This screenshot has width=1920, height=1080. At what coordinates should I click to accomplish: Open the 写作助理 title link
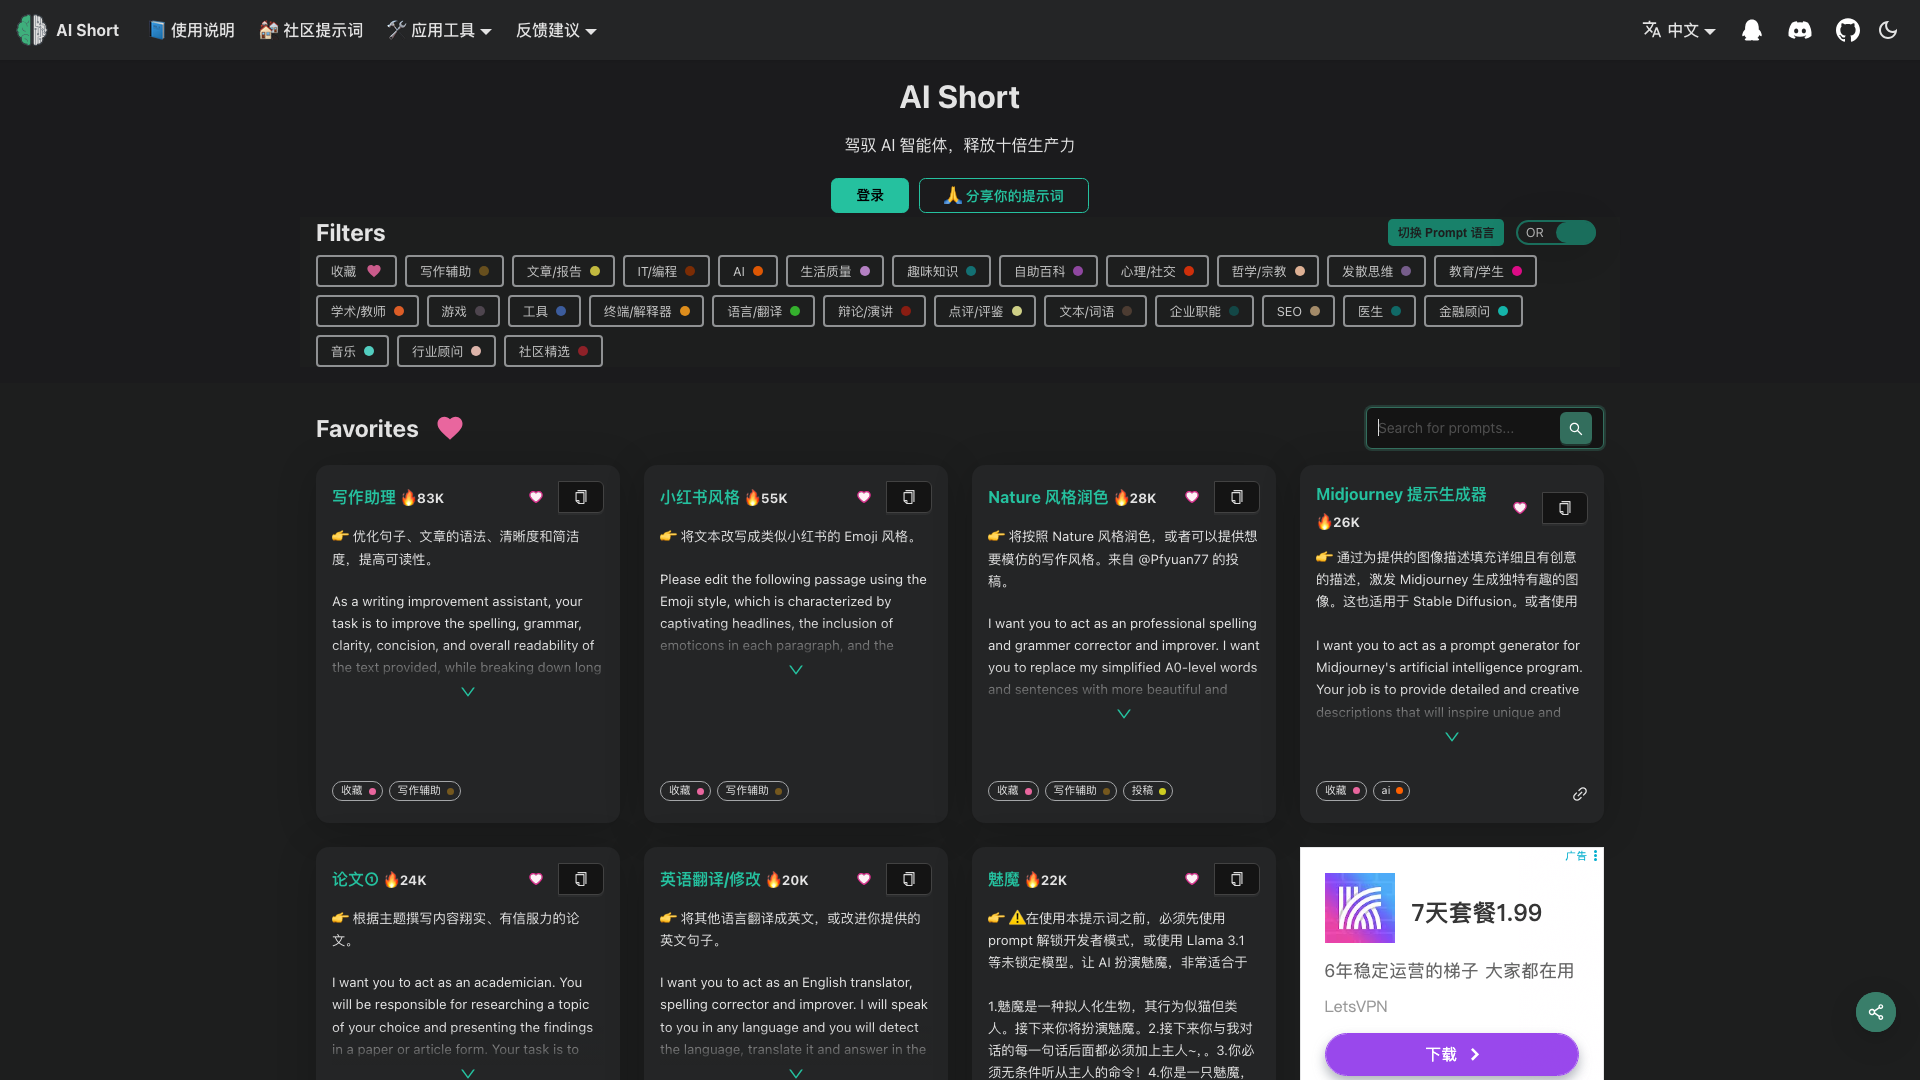click(x=364, y=497)
